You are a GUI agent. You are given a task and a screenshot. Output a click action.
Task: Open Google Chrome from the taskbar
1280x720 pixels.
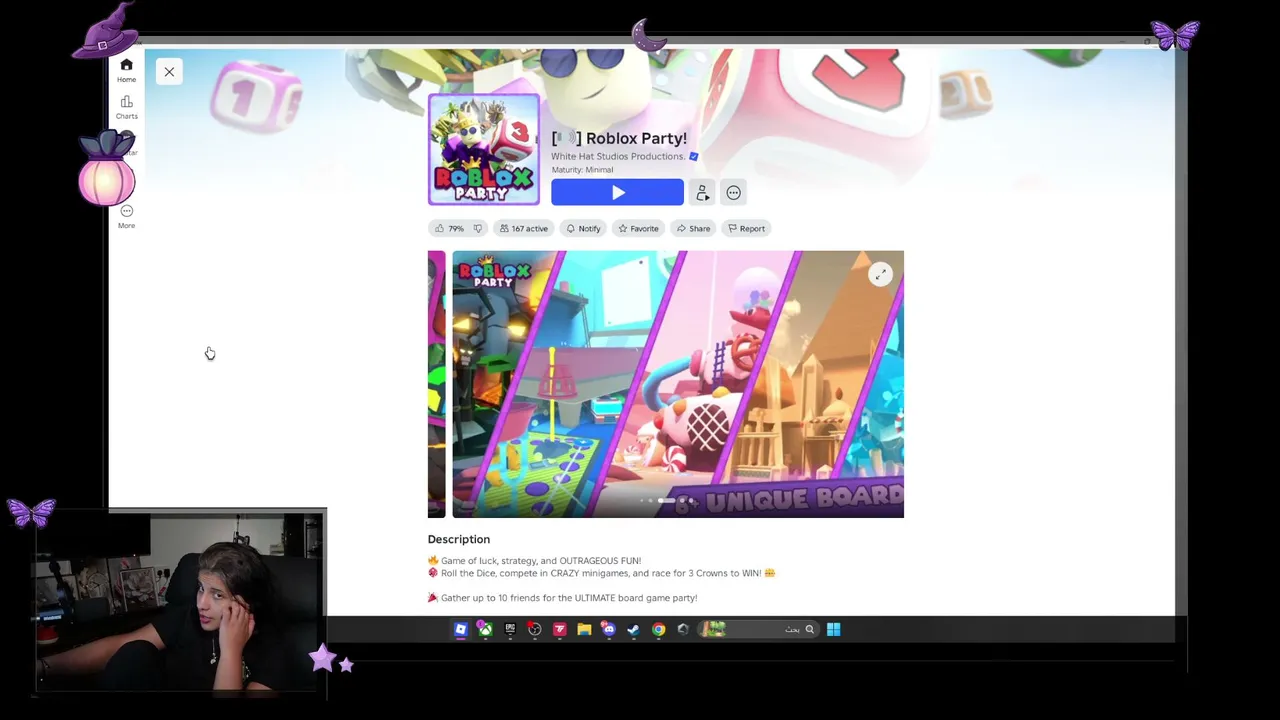[659, 629]
